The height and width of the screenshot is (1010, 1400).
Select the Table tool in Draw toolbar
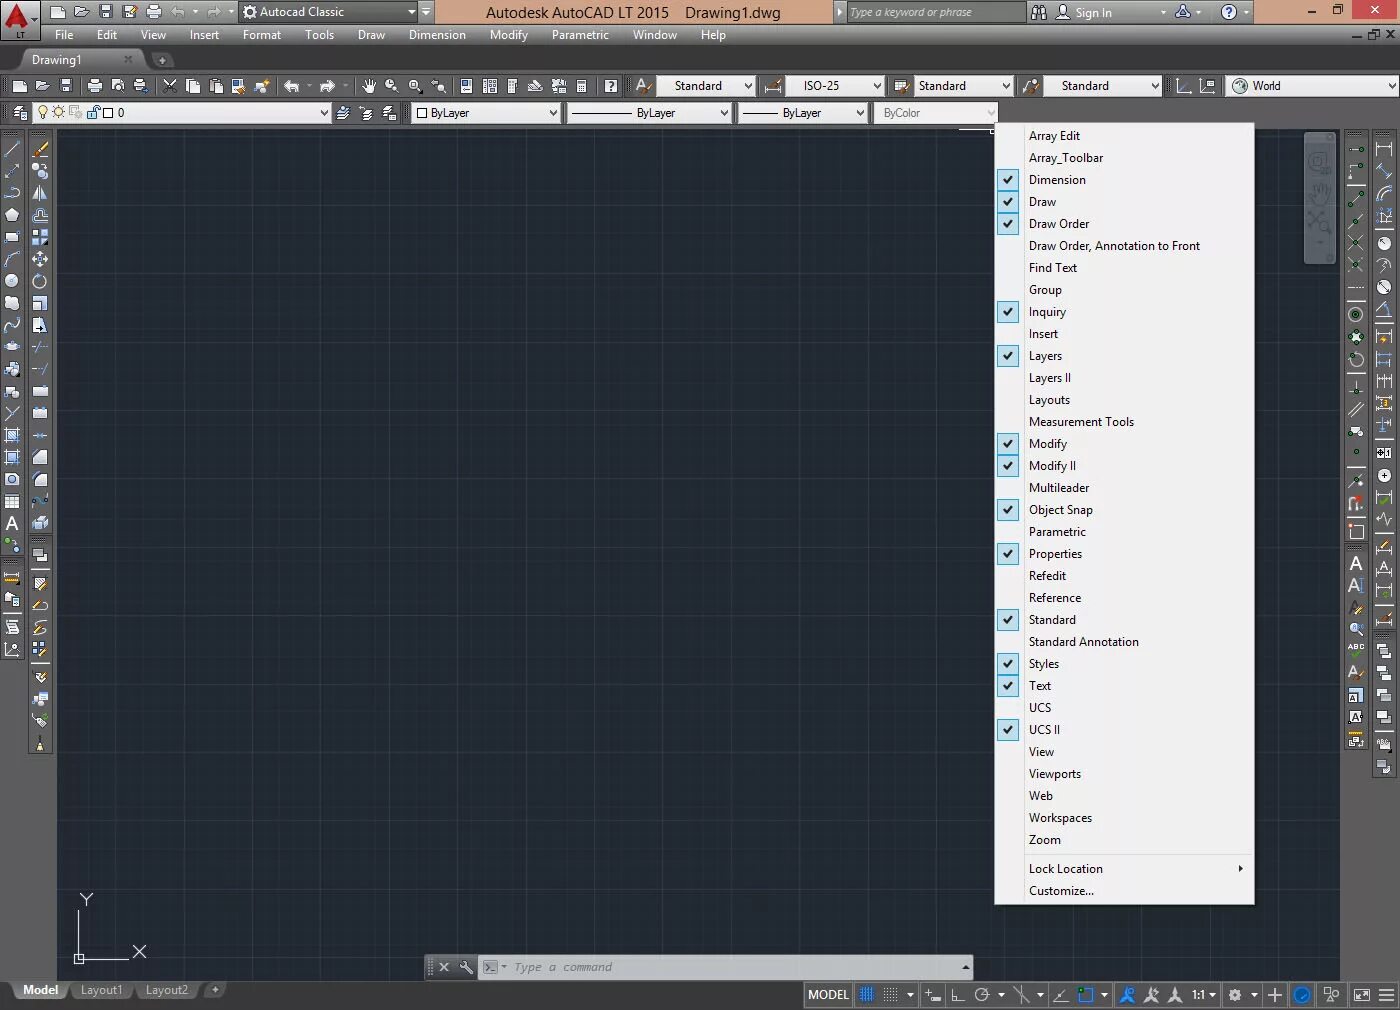click(x=12, y=501)
